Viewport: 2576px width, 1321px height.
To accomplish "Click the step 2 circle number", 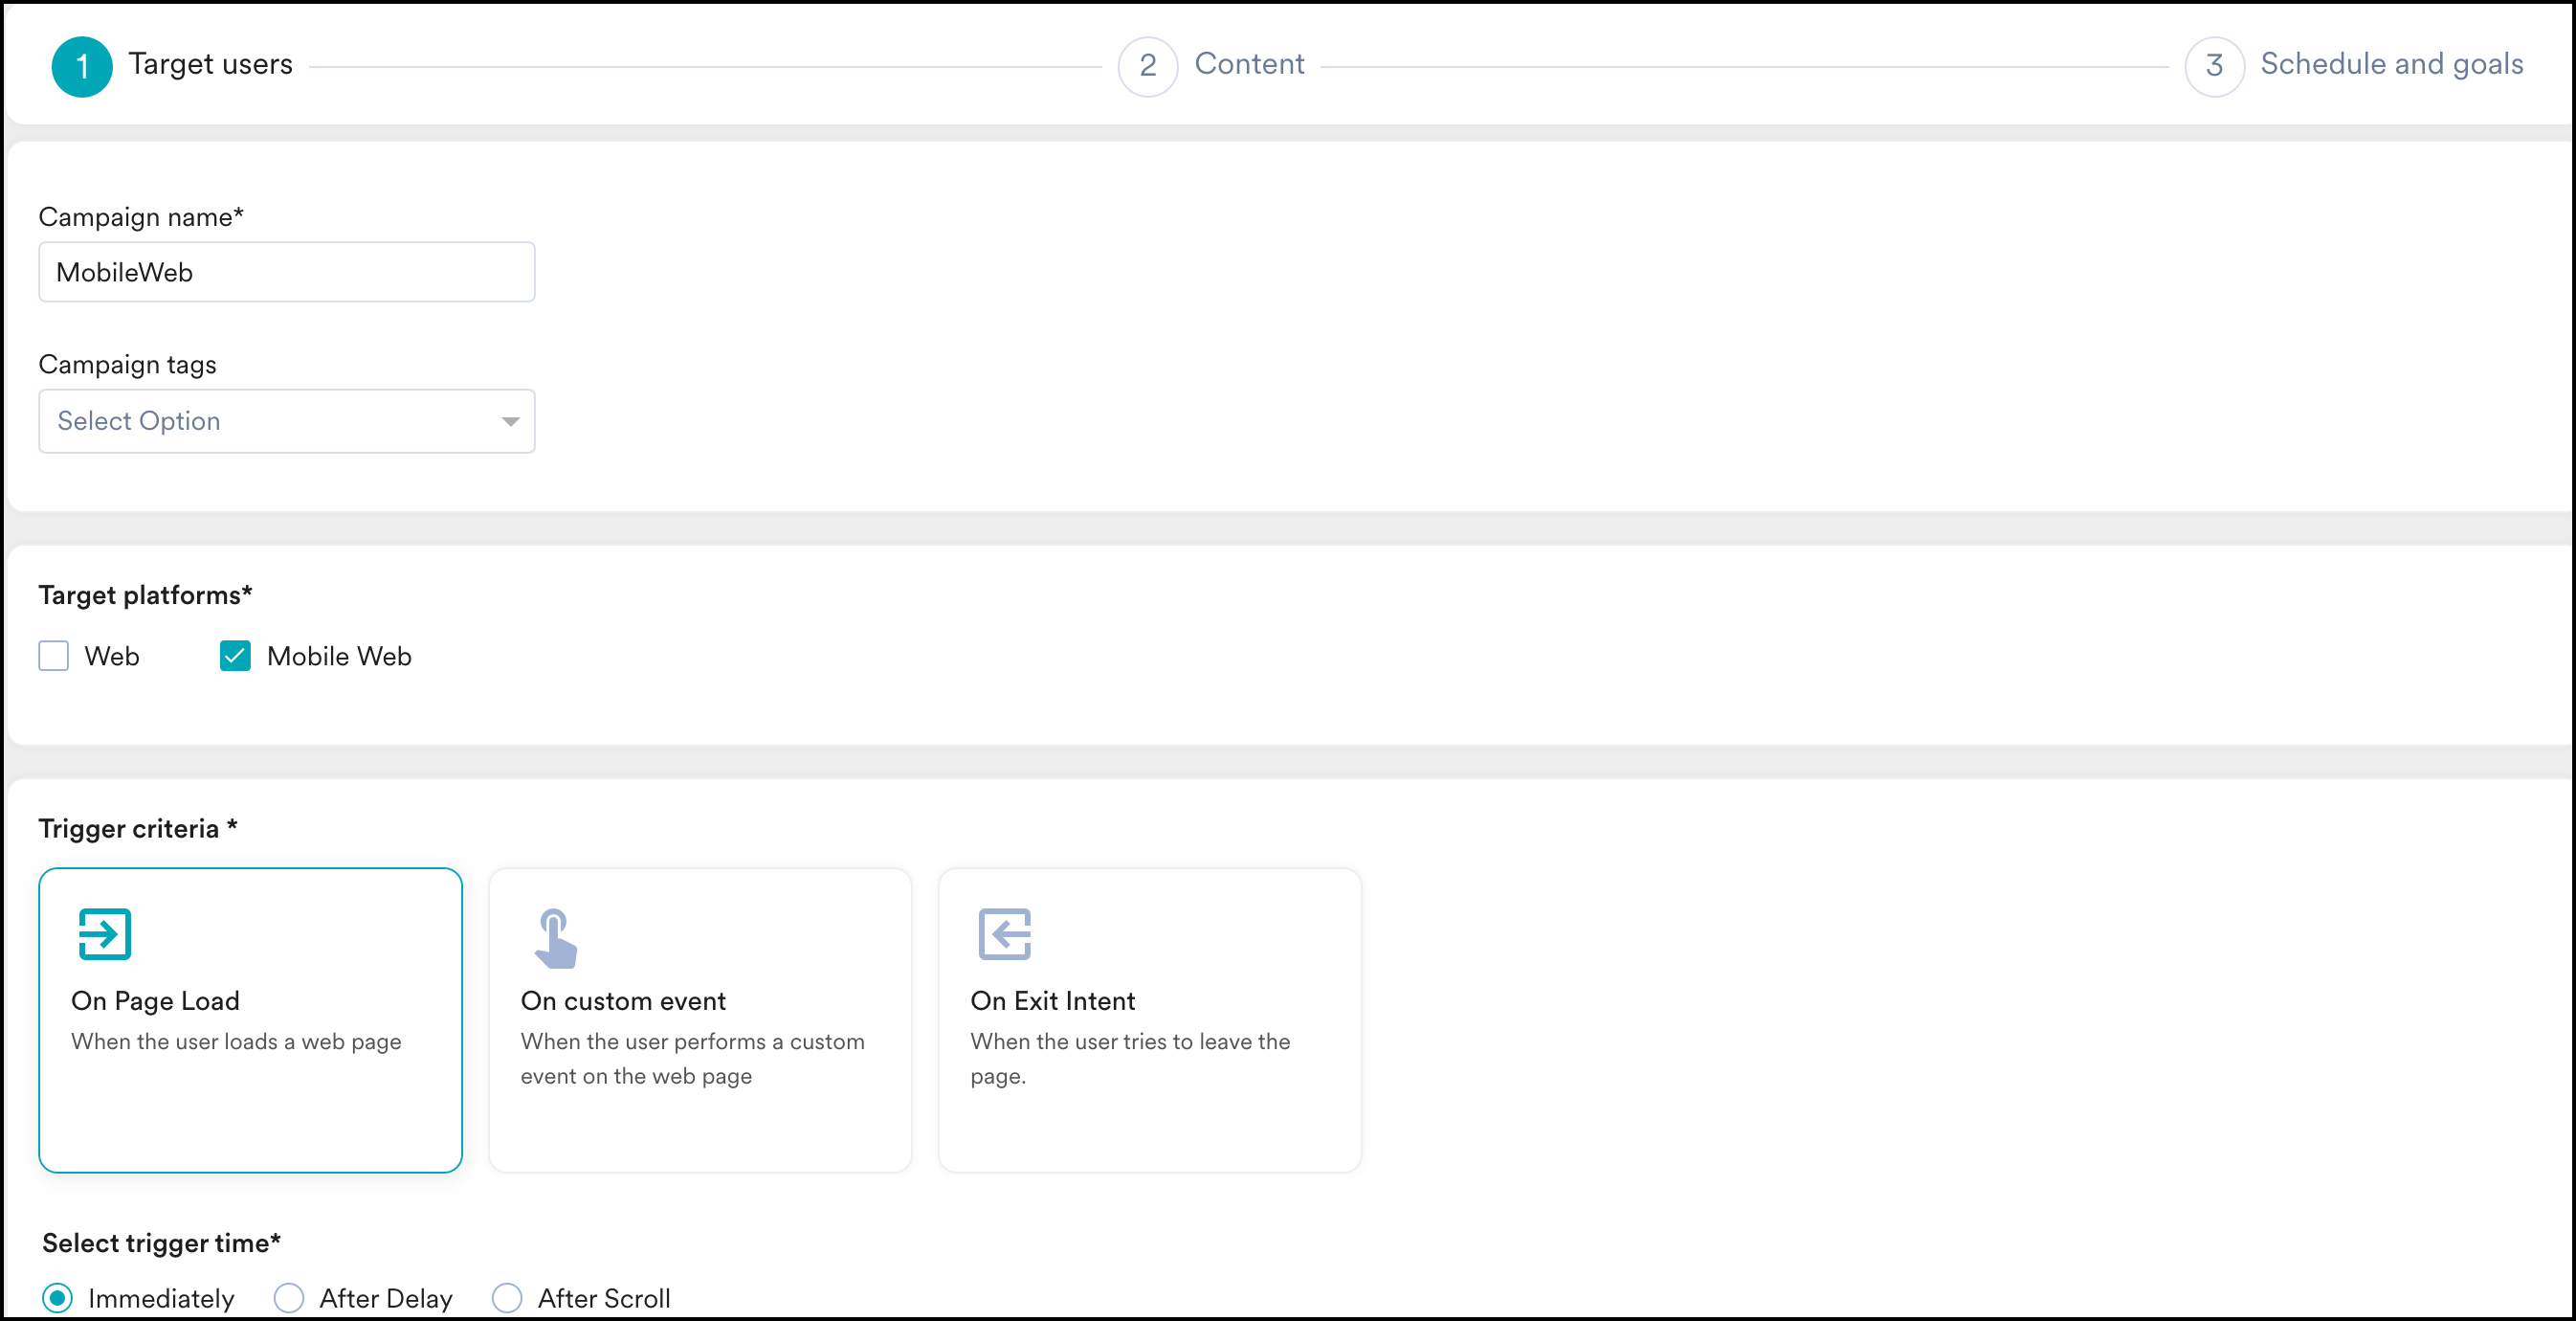I will 1147,67.
